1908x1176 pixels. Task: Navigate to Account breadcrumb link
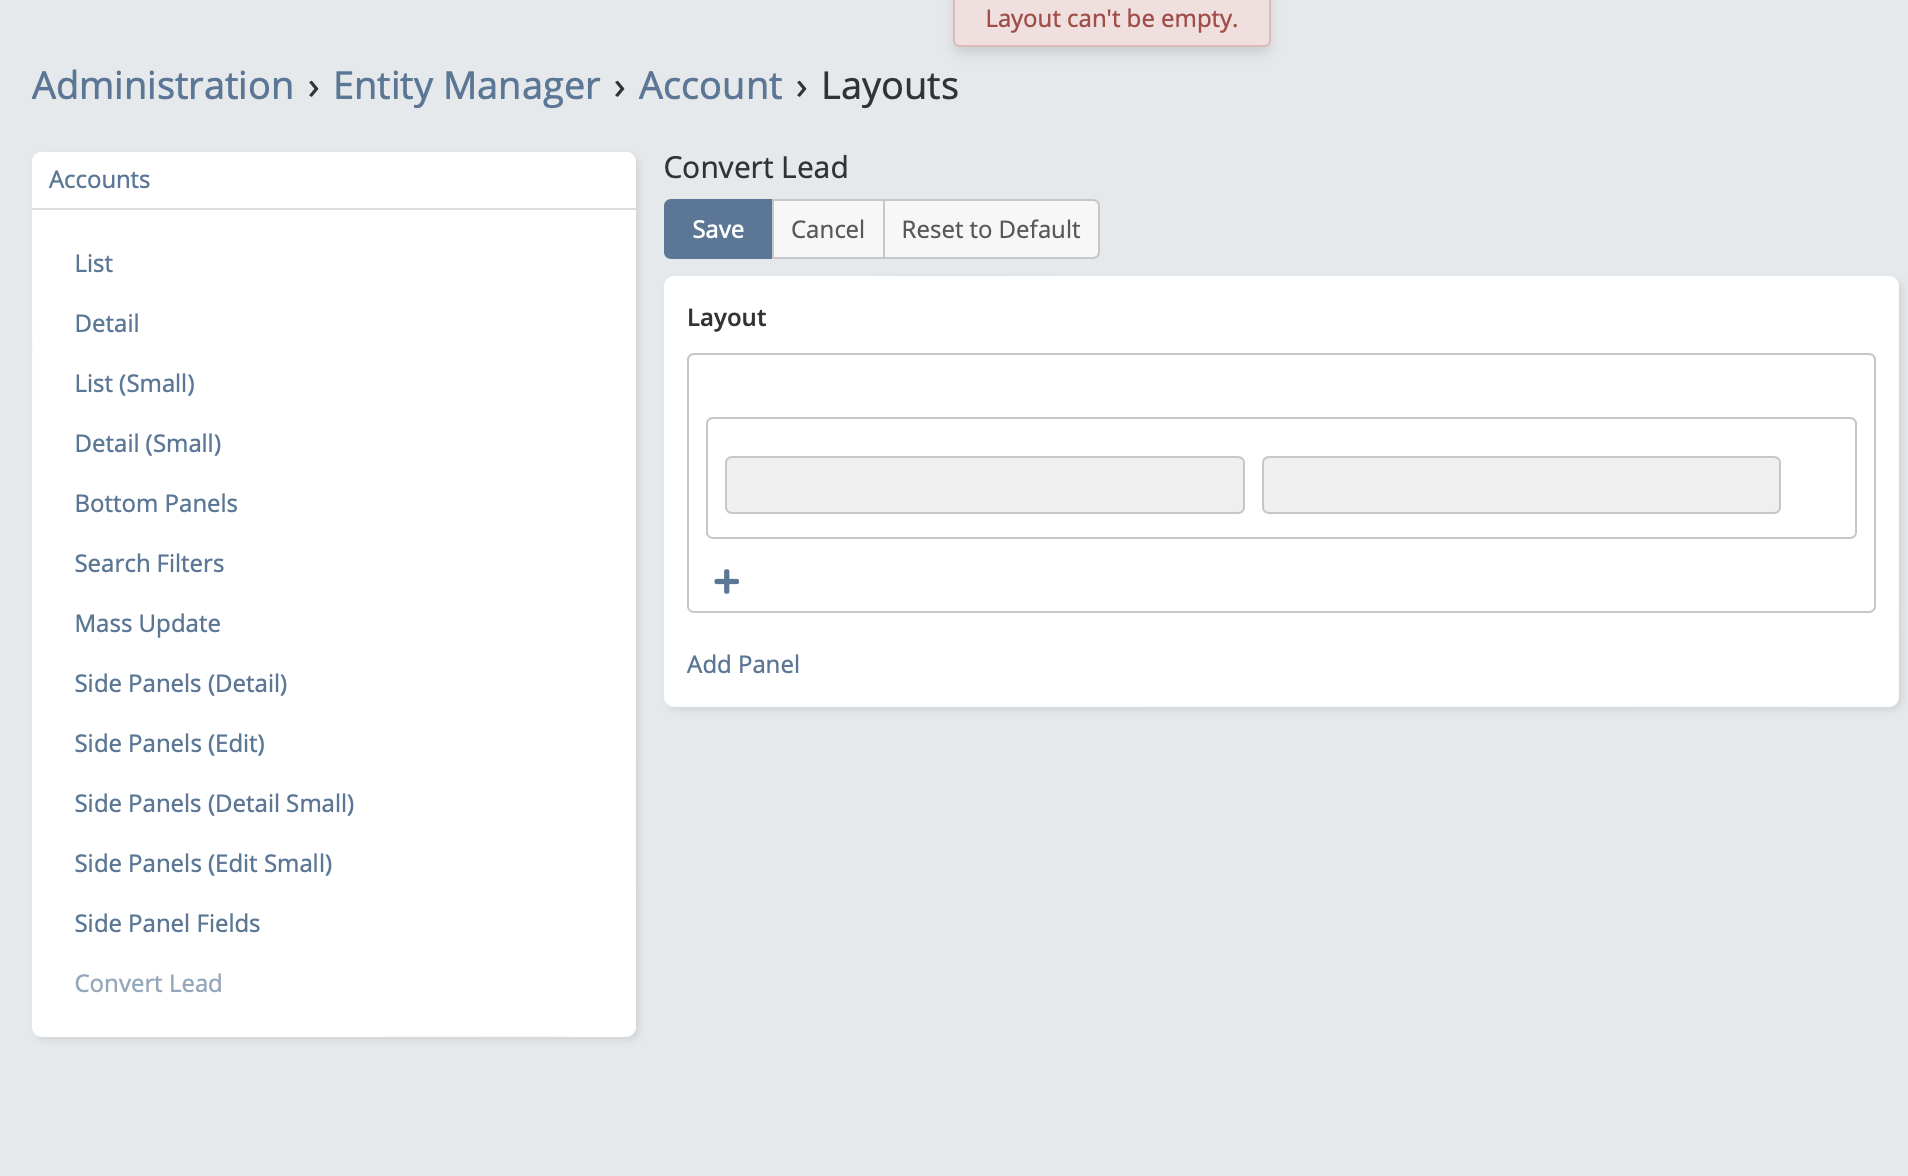(710, 86)
